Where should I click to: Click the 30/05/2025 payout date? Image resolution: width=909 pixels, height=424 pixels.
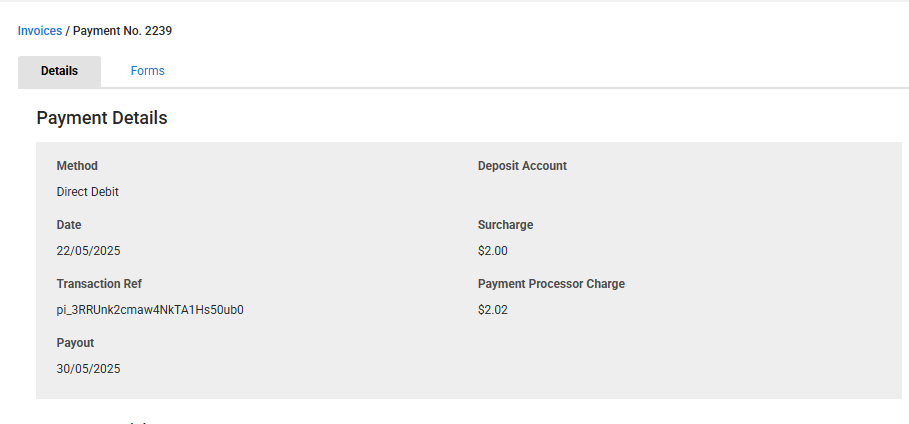point(88,369)
